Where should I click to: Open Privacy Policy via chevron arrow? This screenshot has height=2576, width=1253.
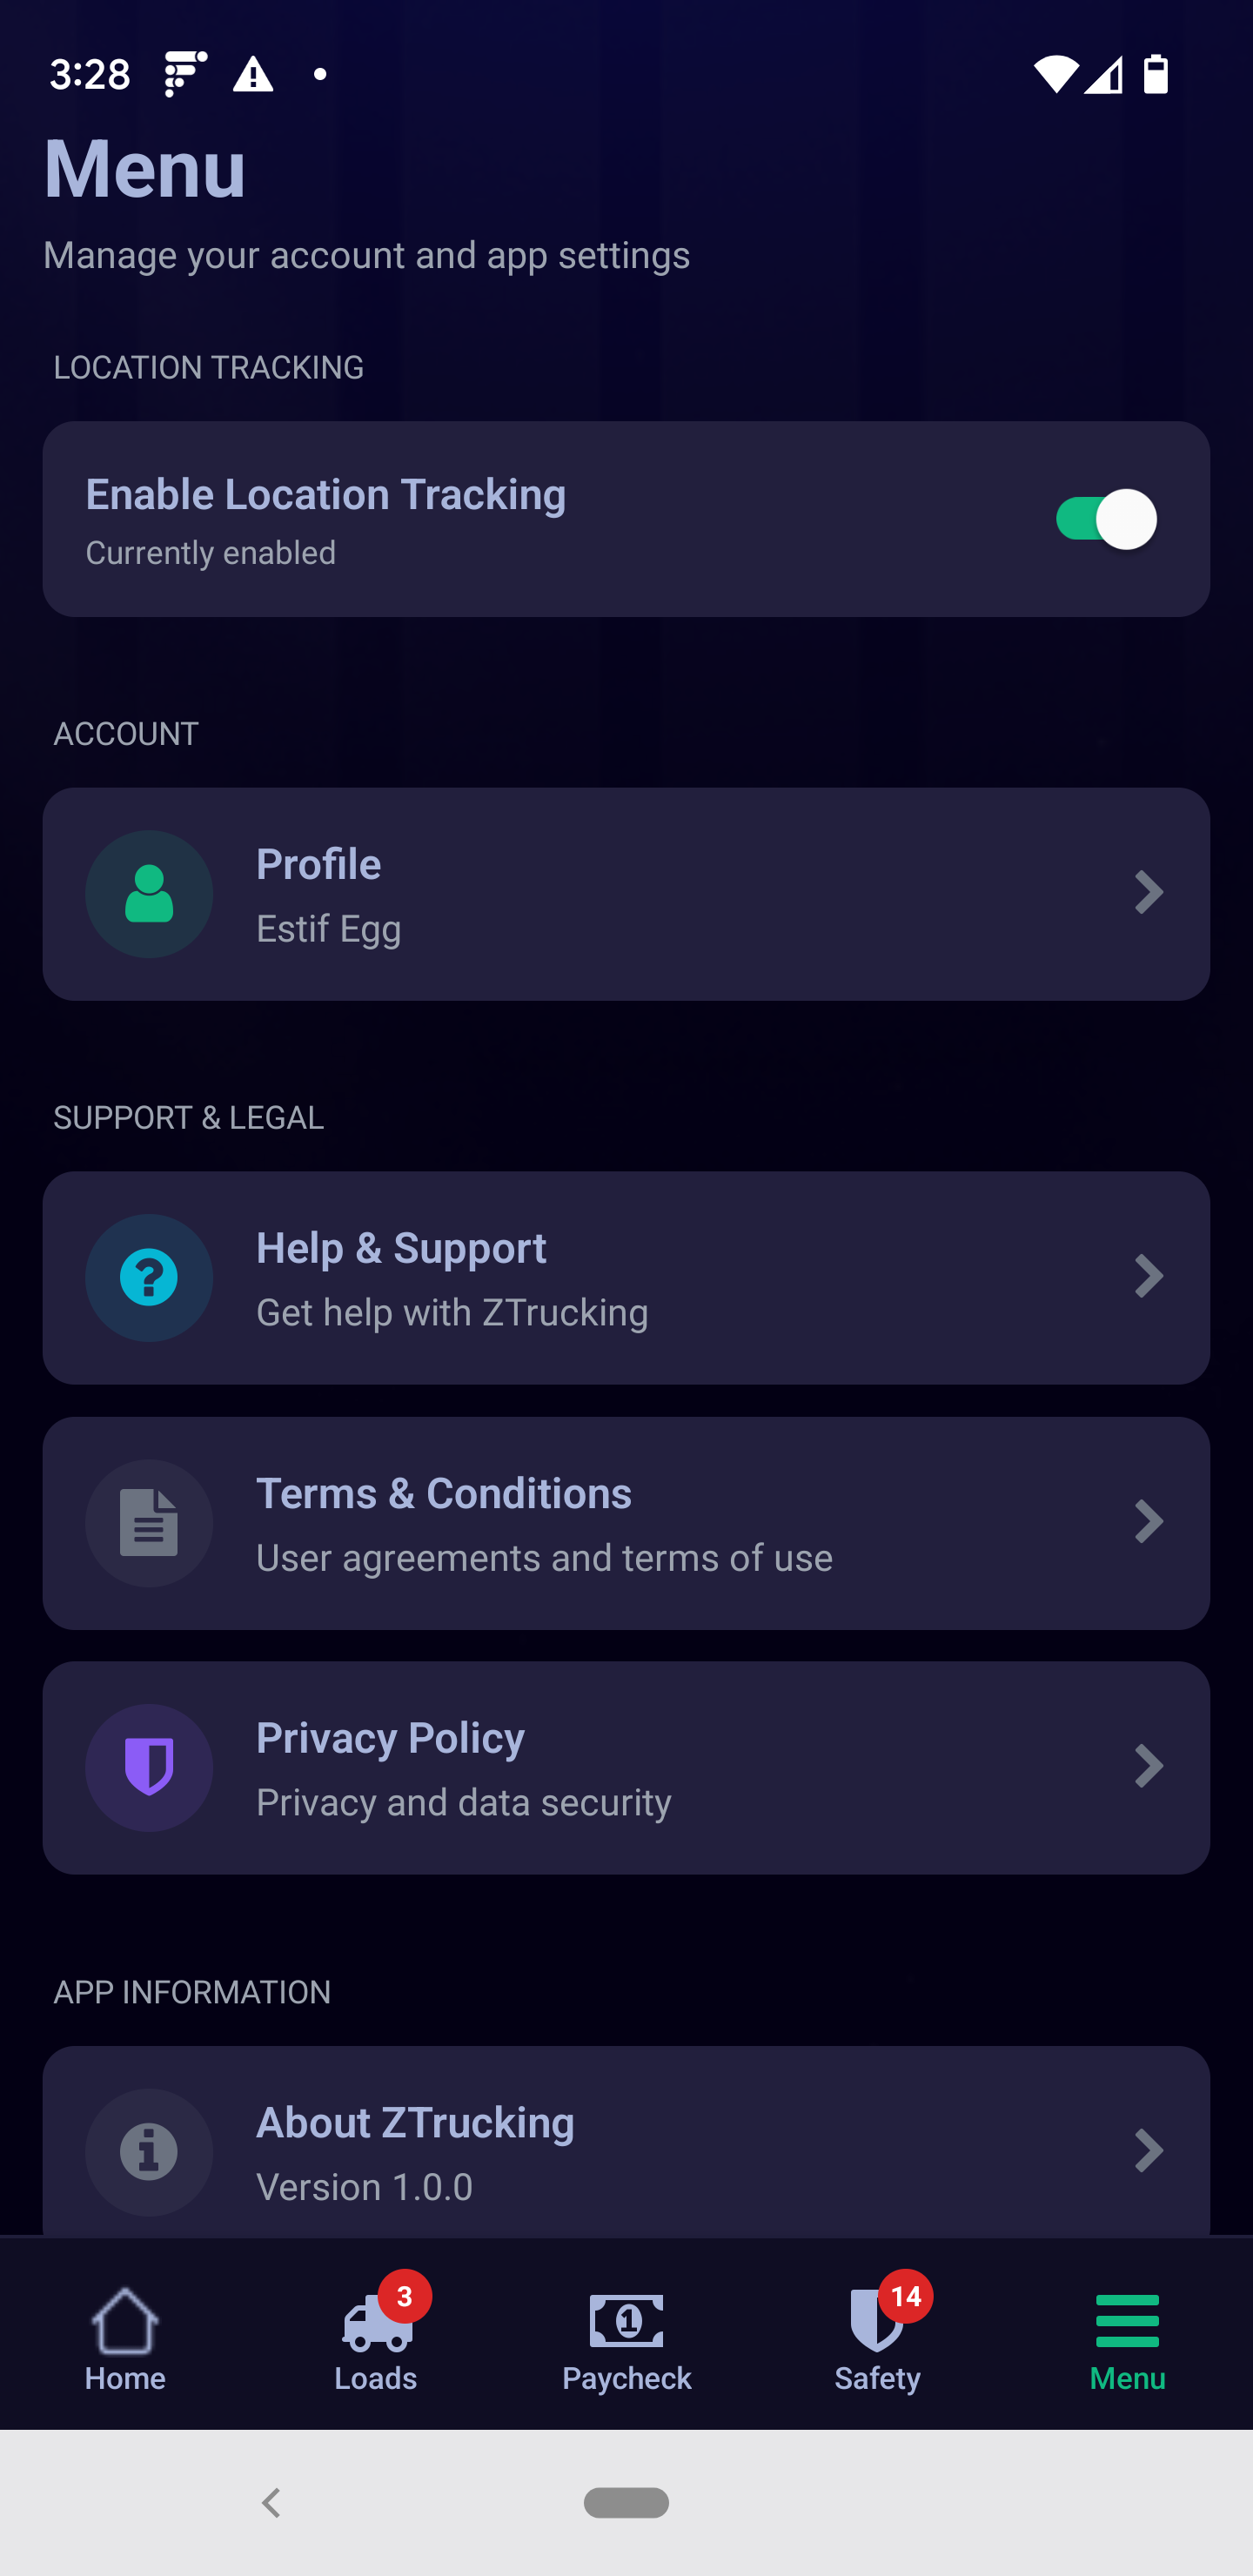(1148, 1766)
